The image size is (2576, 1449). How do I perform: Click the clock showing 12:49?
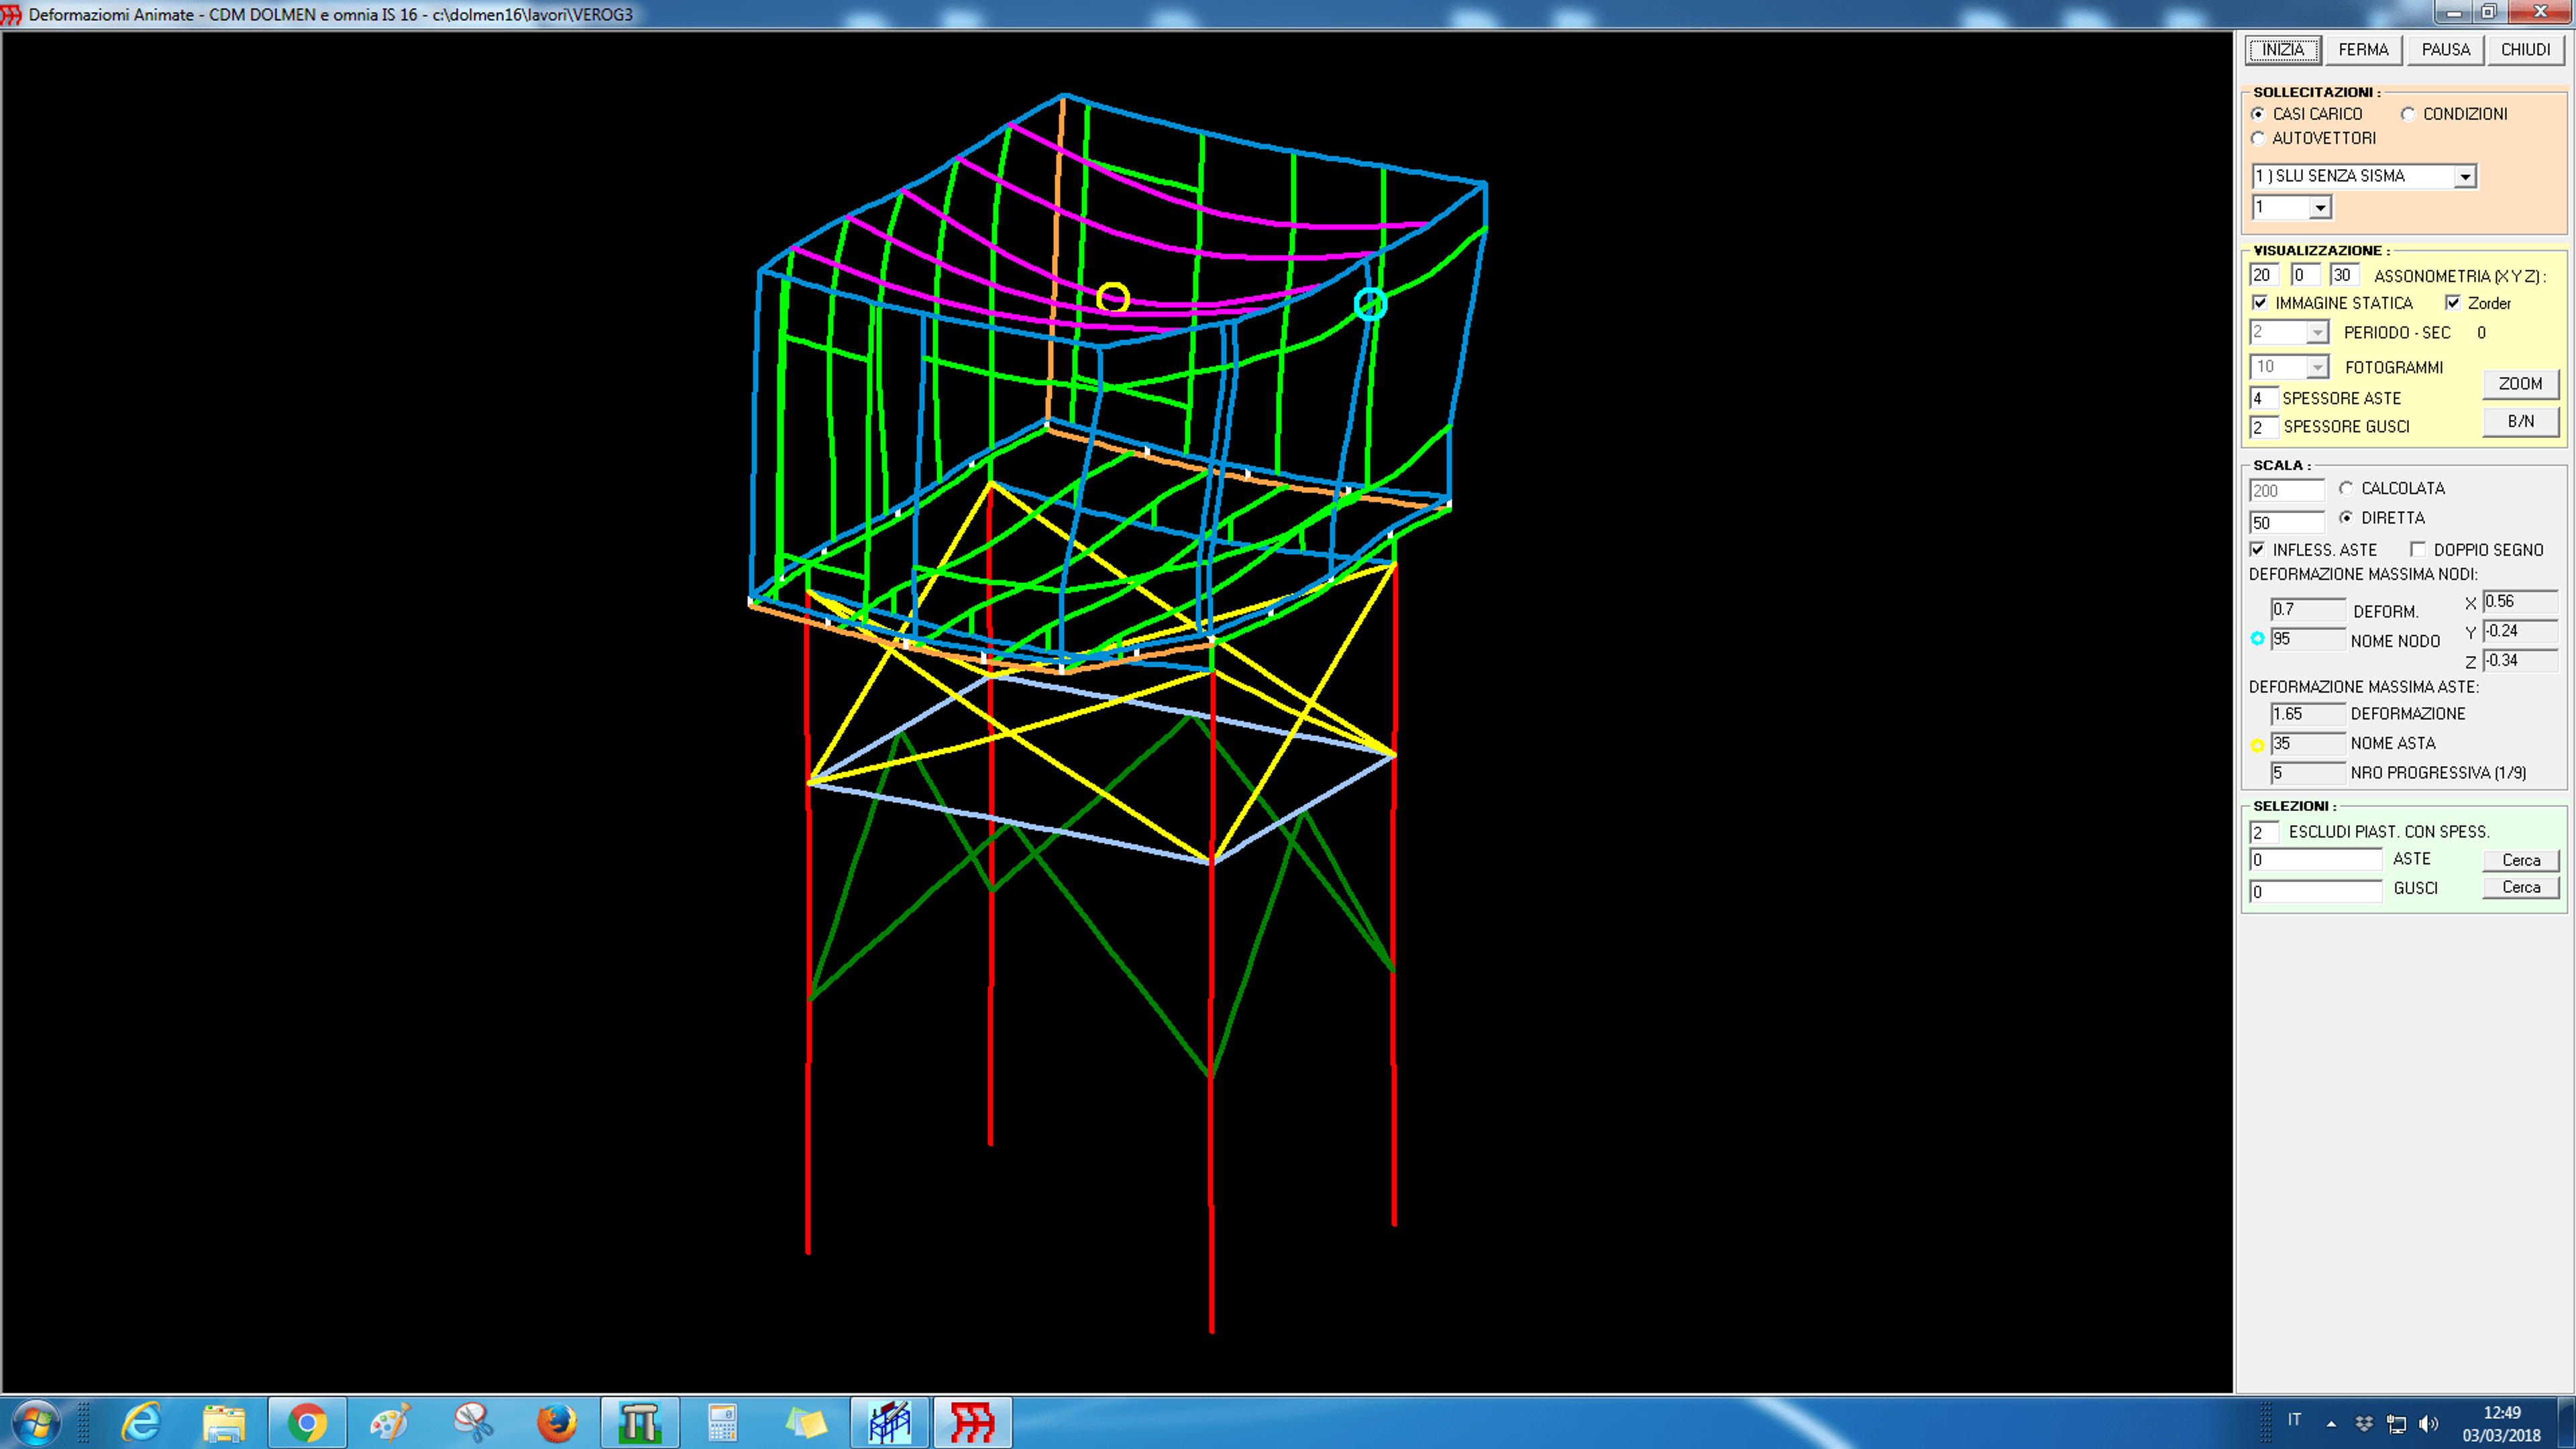(x=2501, y=1413)
